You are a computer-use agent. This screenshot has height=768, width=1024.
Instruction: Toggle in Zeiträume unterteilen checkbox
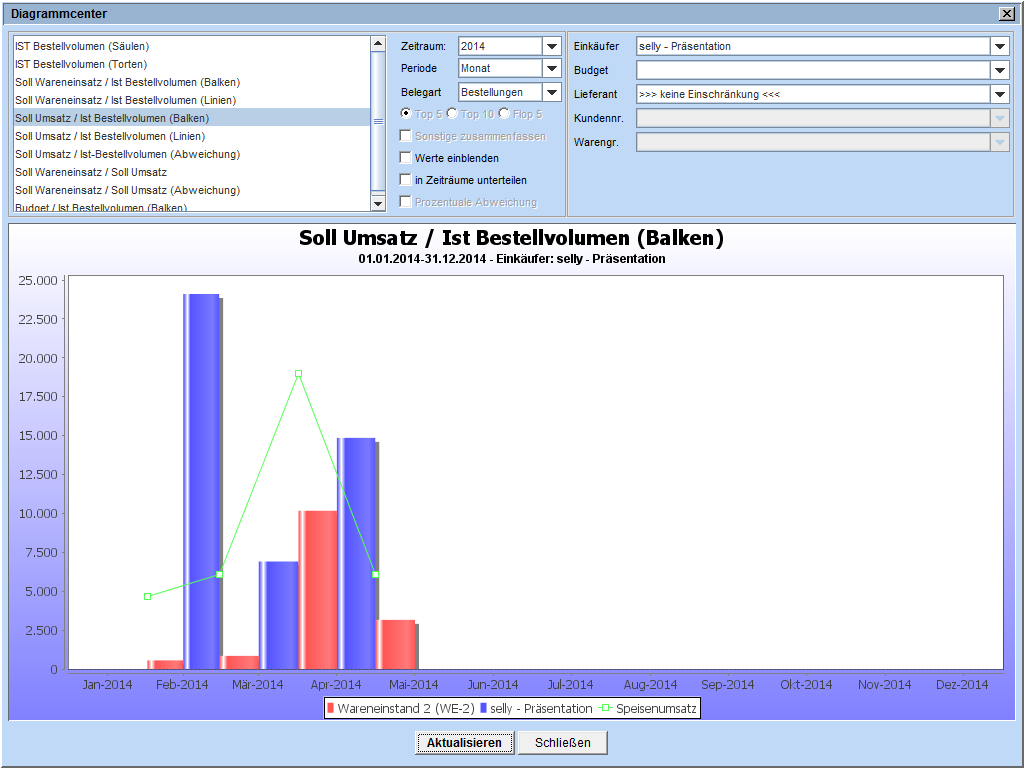tap(405, 180)
